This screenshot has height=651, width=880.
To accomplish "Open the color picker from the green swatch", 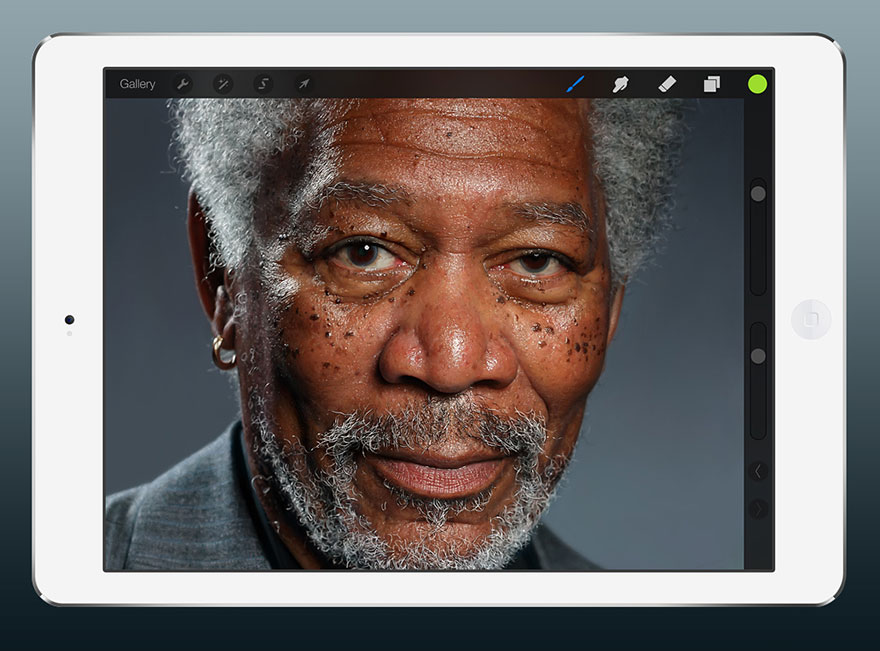I will [x=755, y=84].
